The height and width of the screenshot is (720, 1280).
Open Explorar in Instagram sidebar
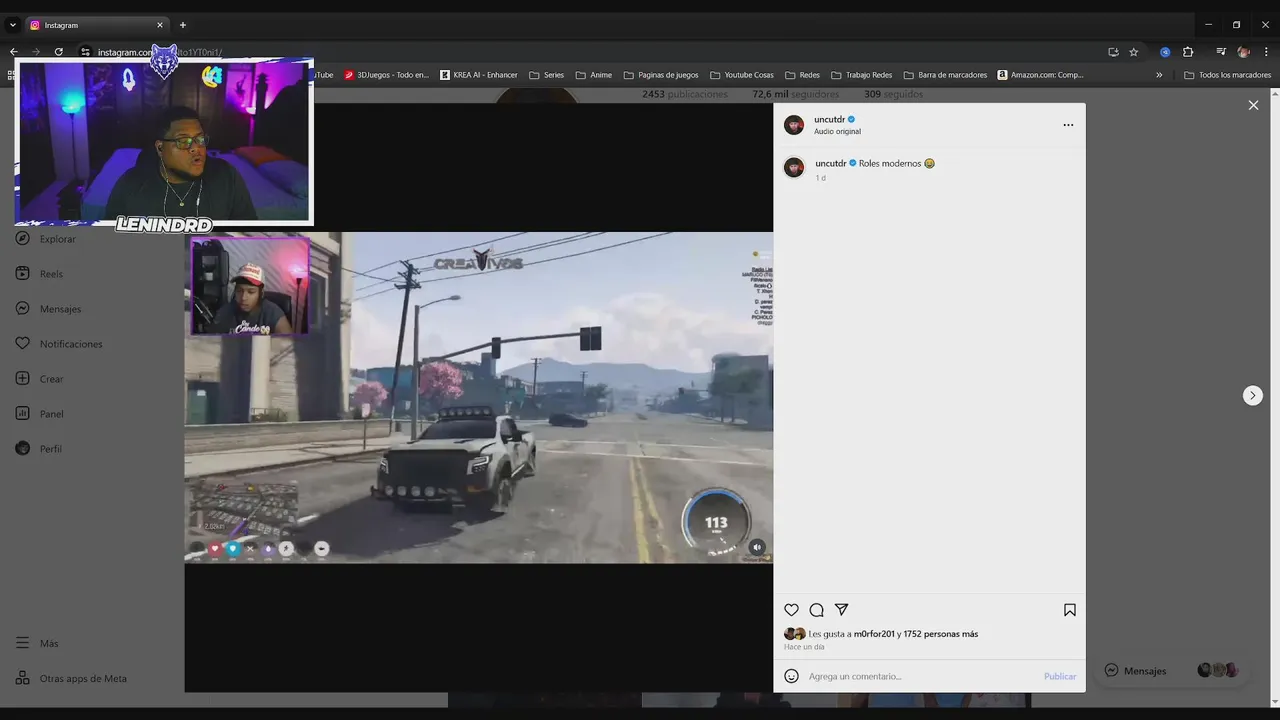45,239
